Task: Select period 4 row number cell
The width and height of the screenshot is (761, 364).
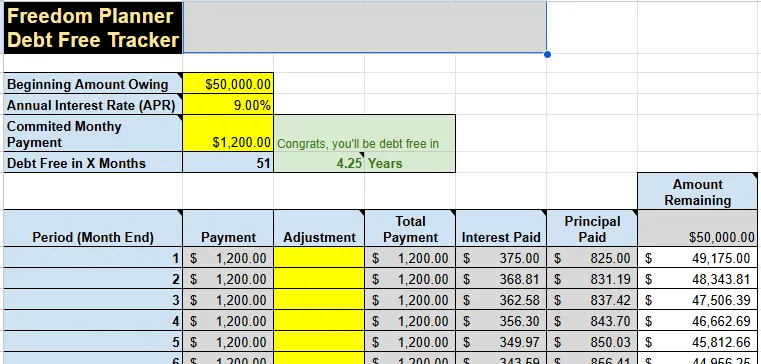Action: click(x=93, y=320)
